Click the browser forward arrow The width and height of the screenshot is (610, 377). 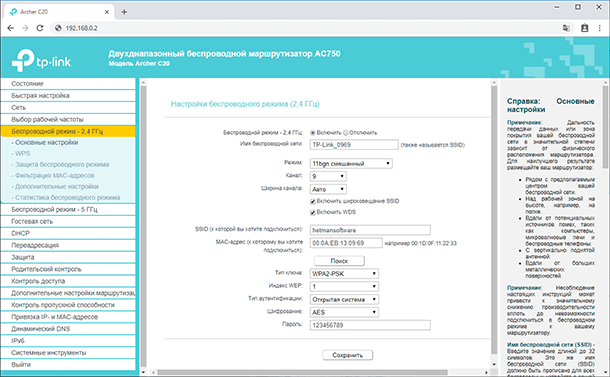coord(25,28)
